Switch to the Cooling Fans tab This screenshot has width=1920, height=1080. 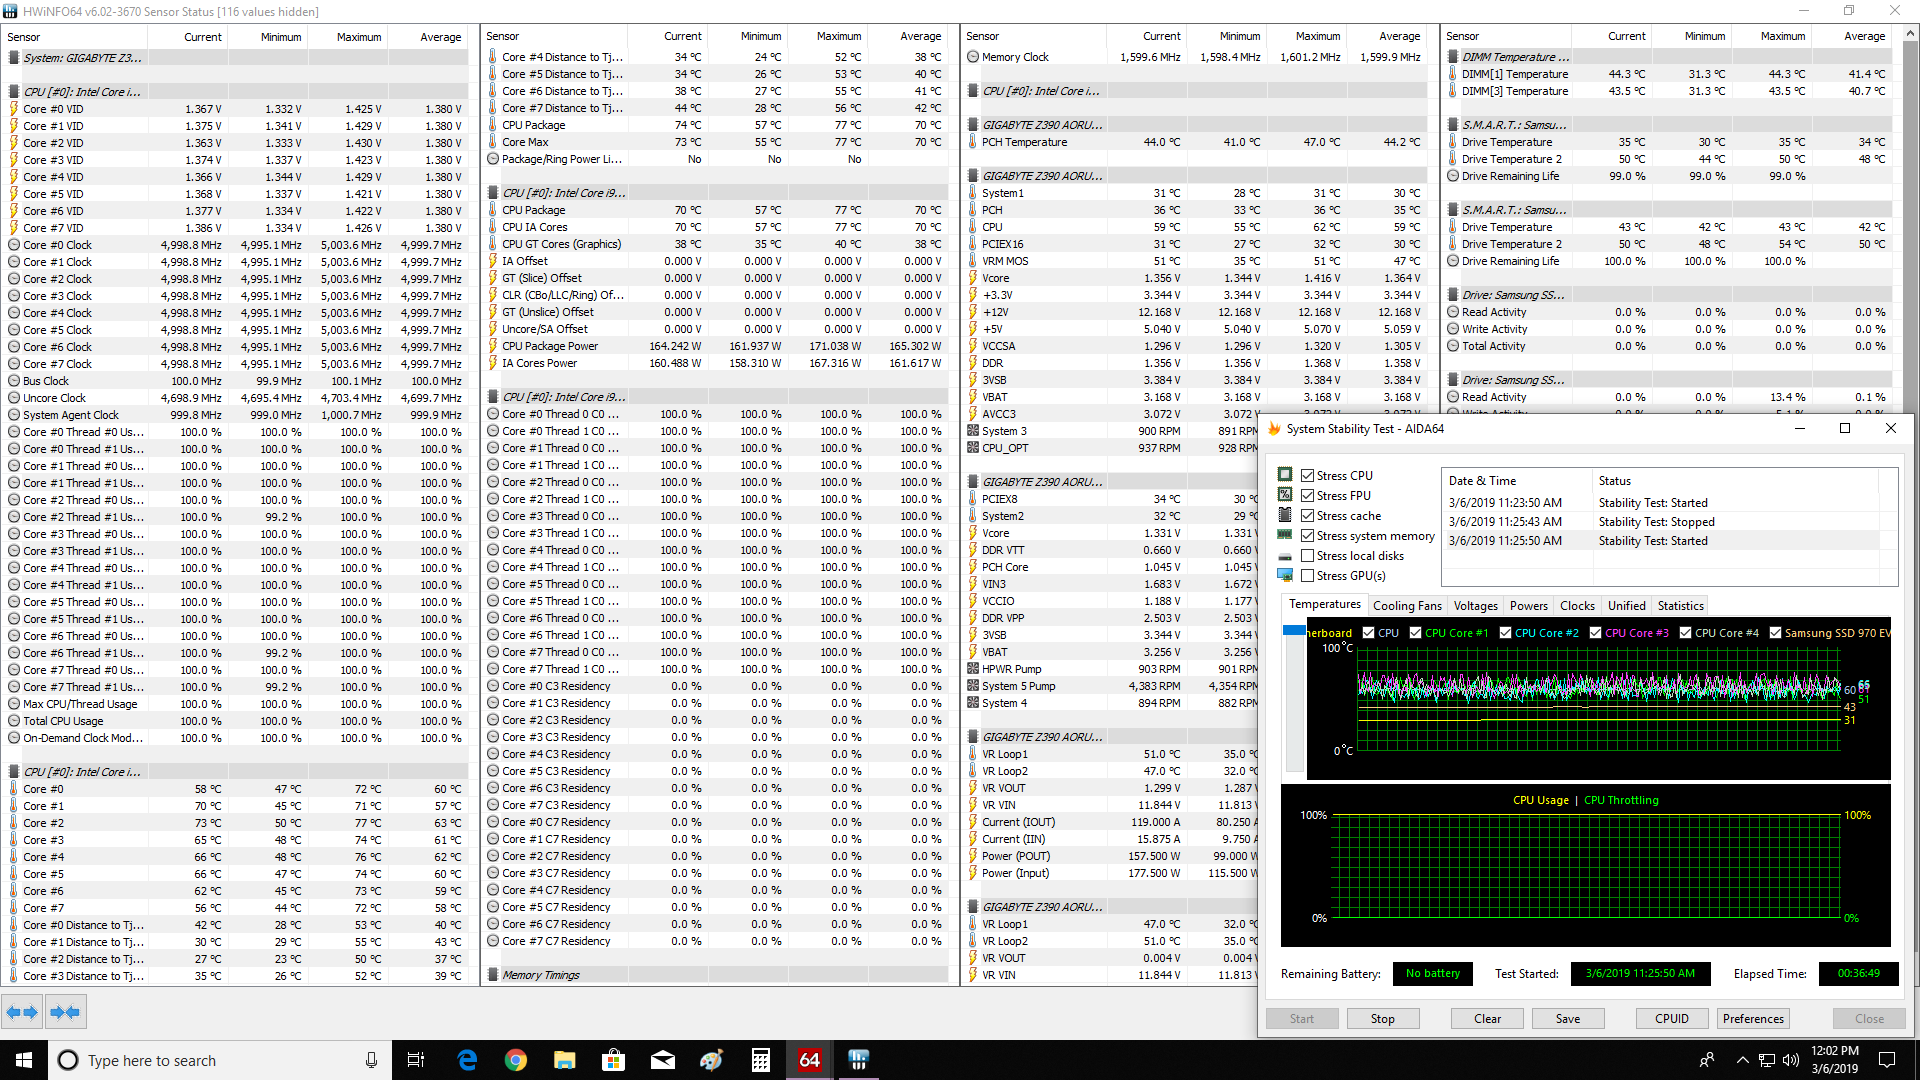click(1407, 606)
